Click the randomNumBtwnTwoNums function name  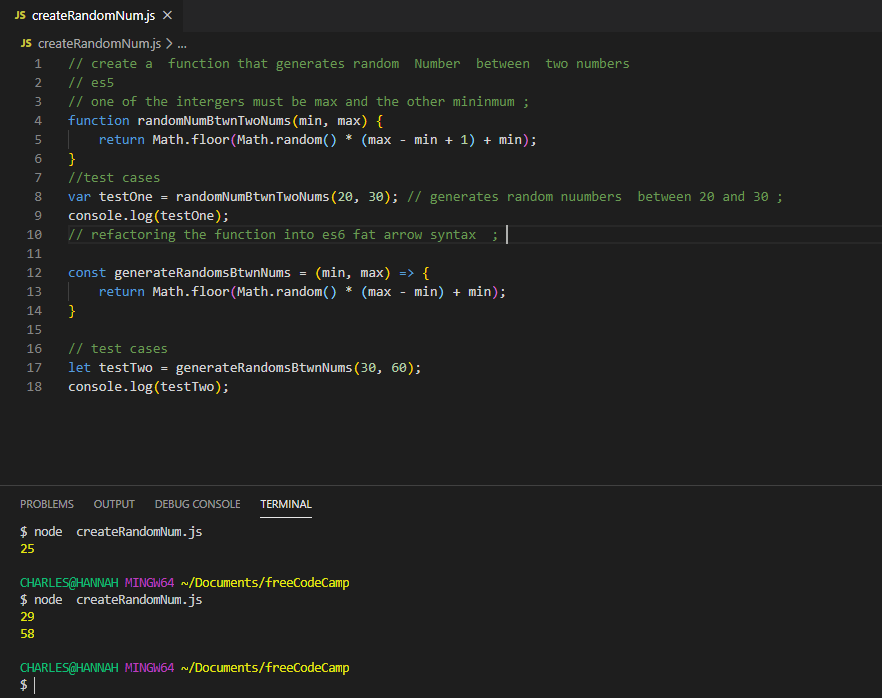(209, 120)
